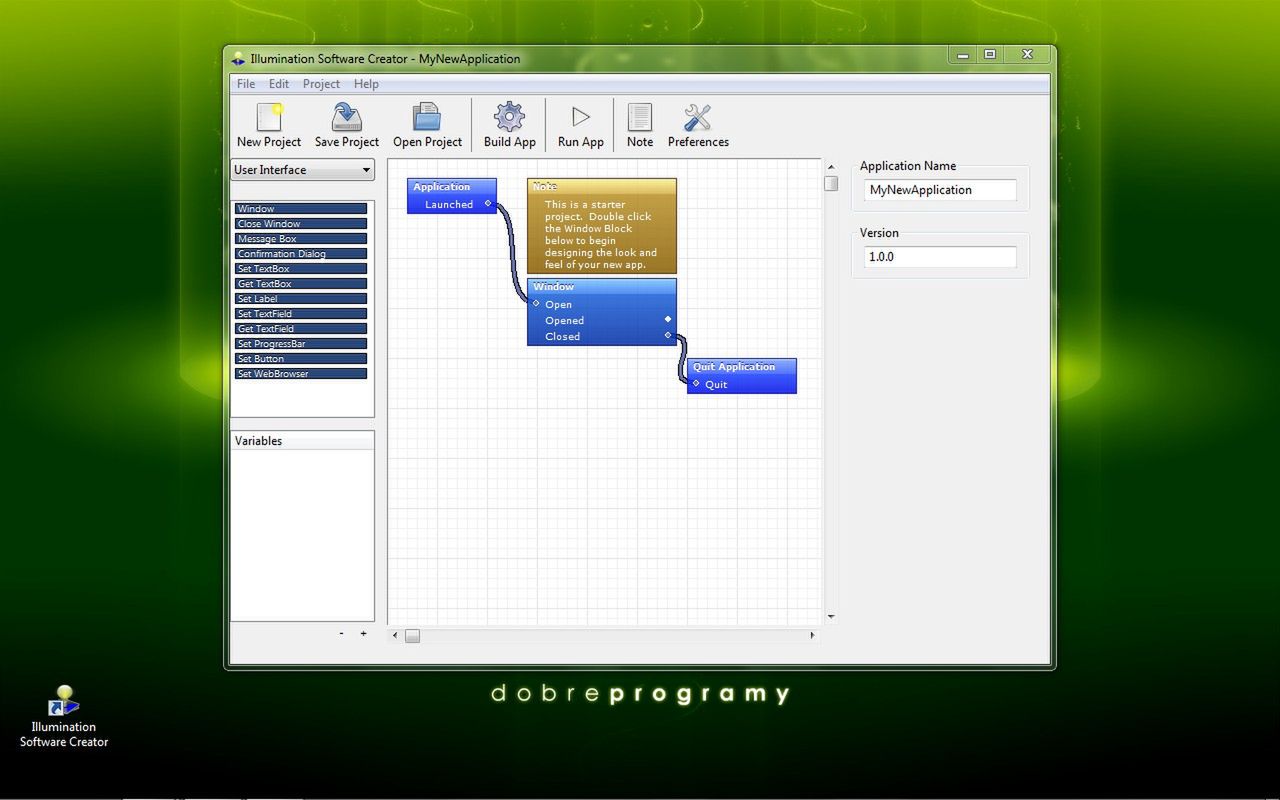1280x800 pixels.
Task: Click the Open Project folder icon
Action: pyautogui.click(x=427, y=117)
